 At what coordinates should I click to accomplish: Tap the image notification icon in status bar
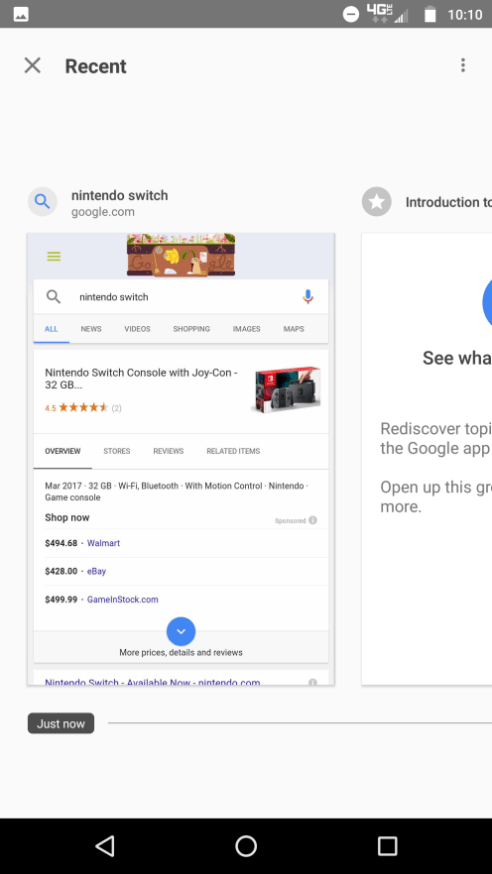point(21,14)
